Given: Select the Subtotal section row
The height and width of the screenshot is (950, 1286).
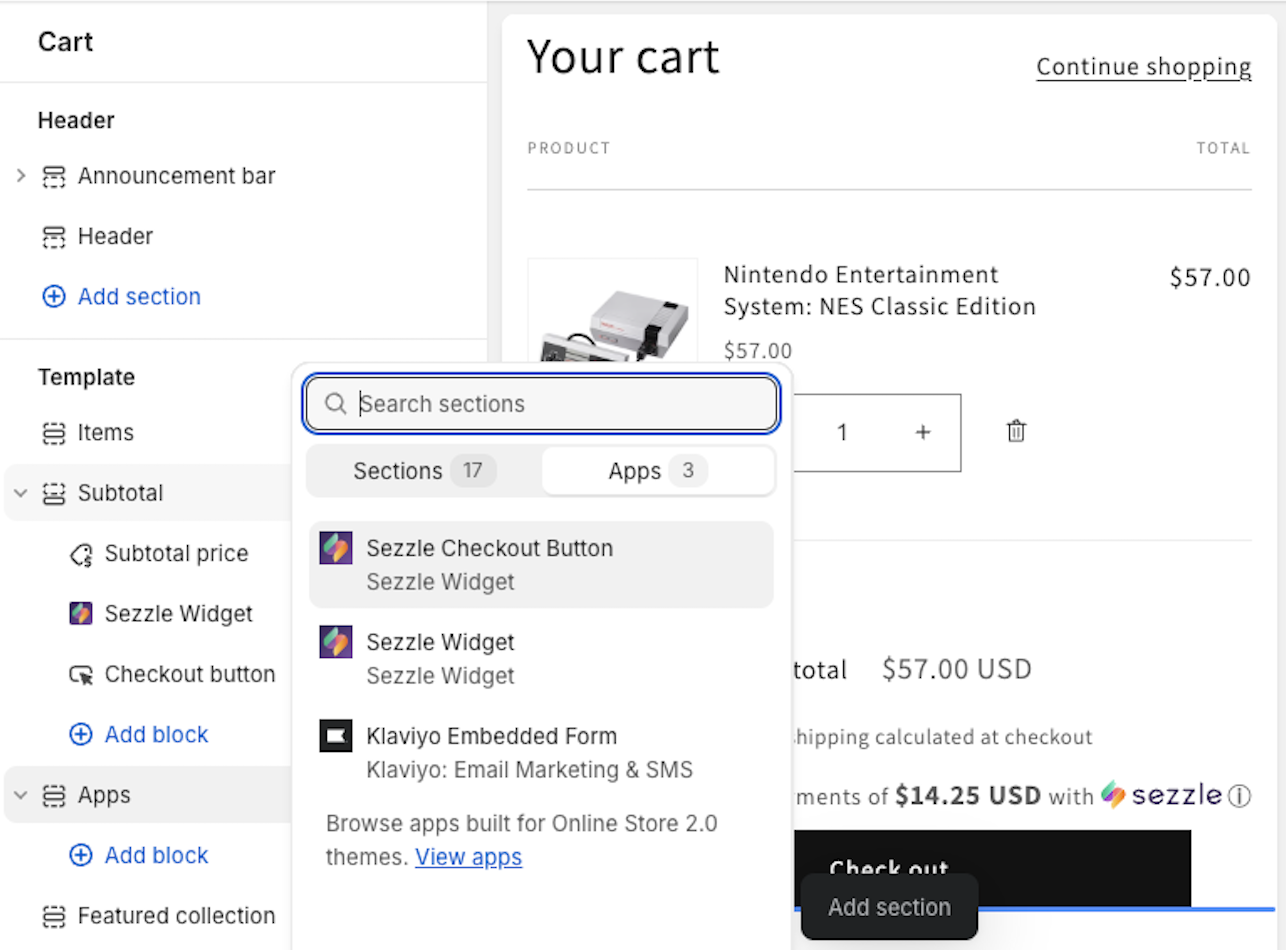Looking at the screenshot, I should 145,493.
